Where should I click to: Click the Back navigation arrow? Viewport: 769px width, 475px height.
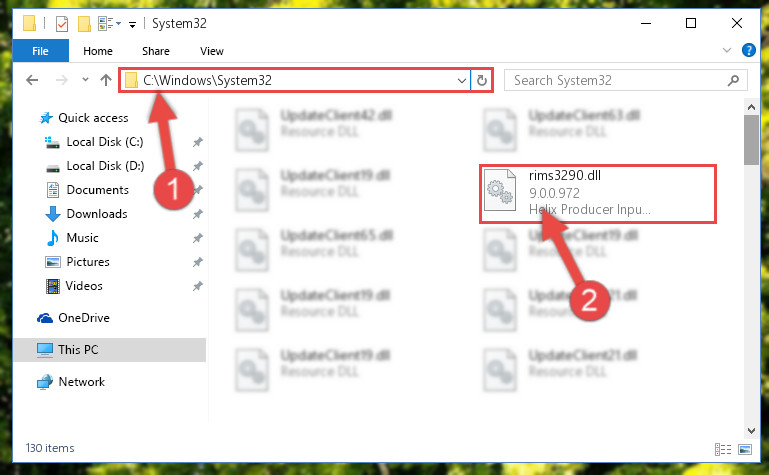(x=32, y=80)
